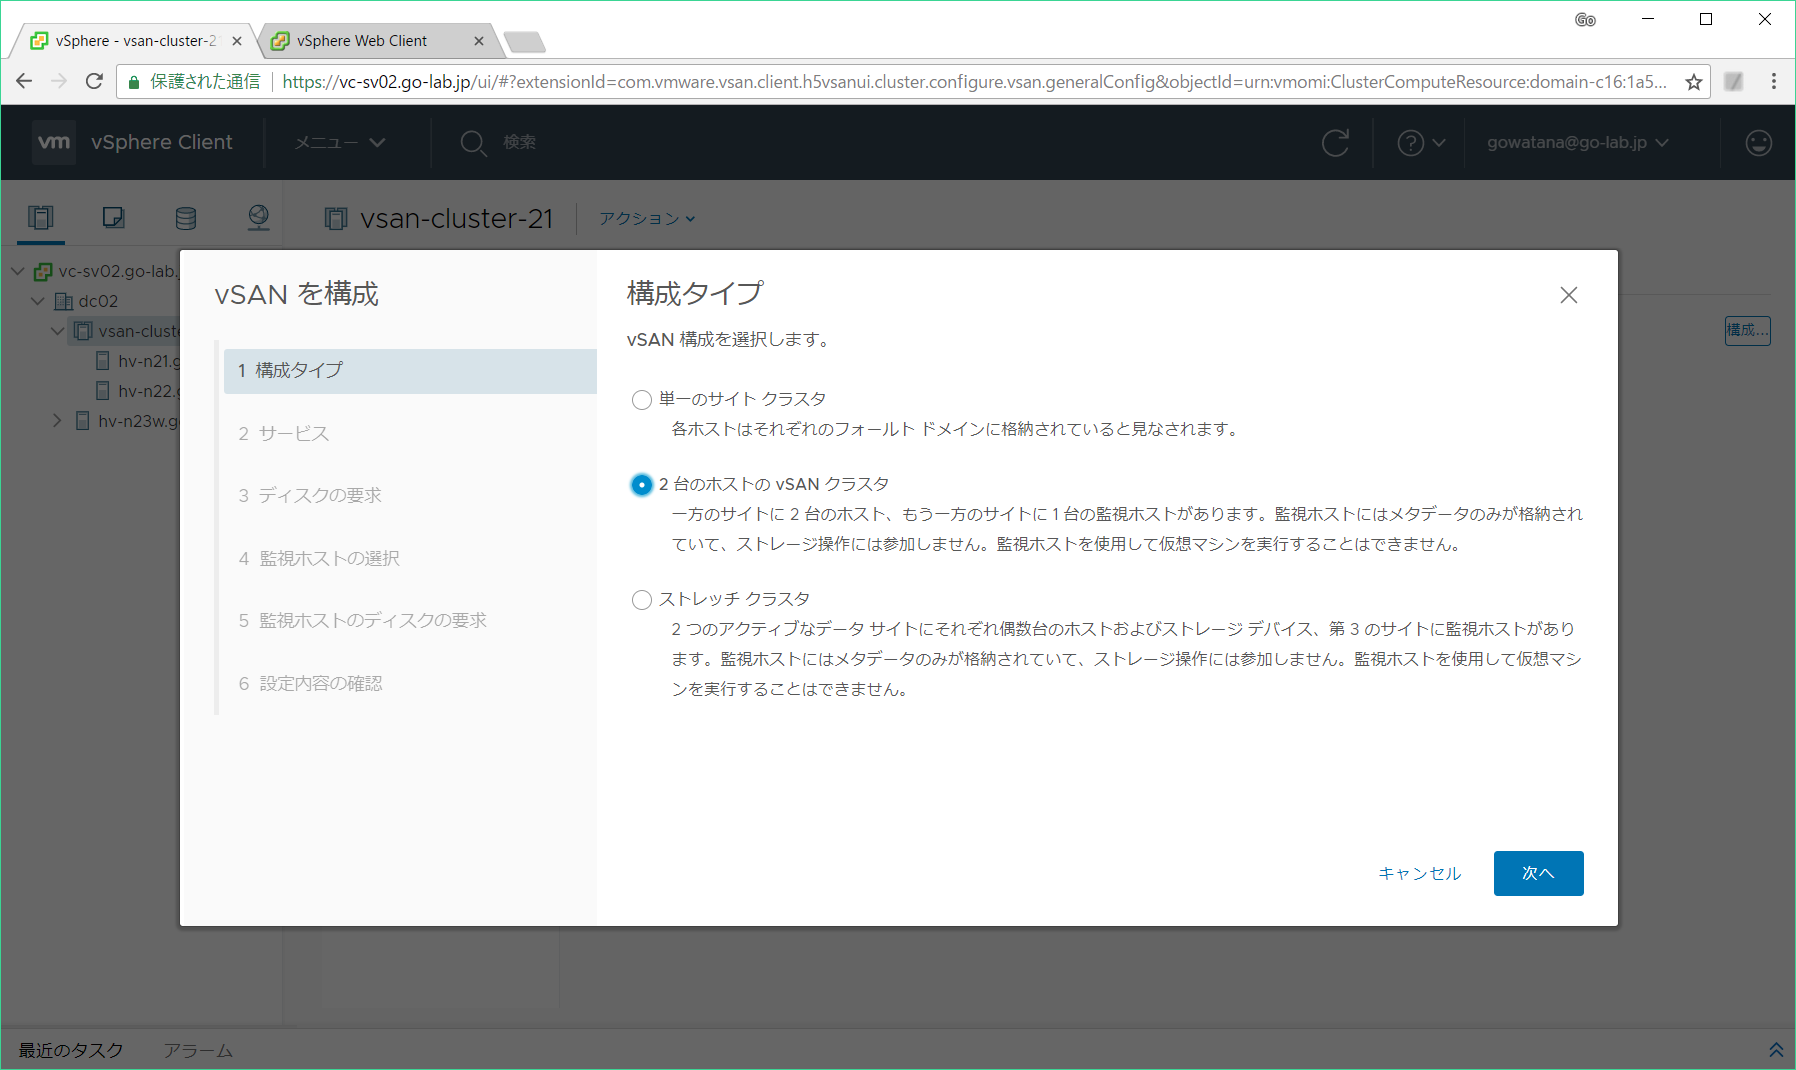Switch to アラーム tab
Screen dimensions: 1796x1070
click(x=198, y=1050)
